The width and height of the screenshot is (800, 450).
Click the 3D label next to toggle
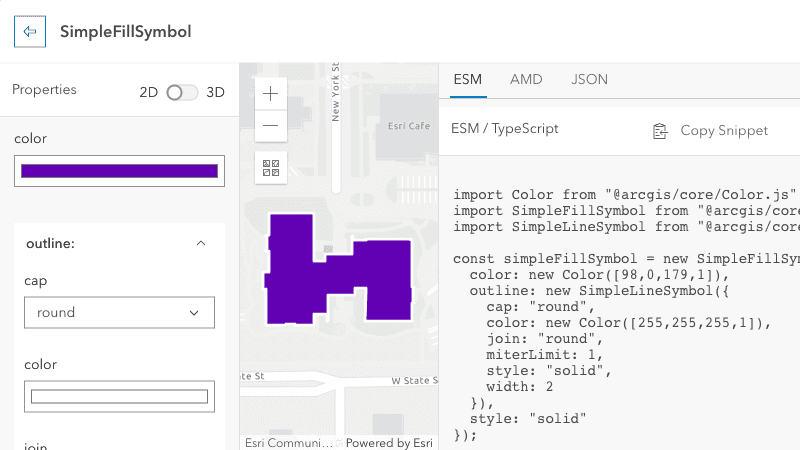coord(215,92)
